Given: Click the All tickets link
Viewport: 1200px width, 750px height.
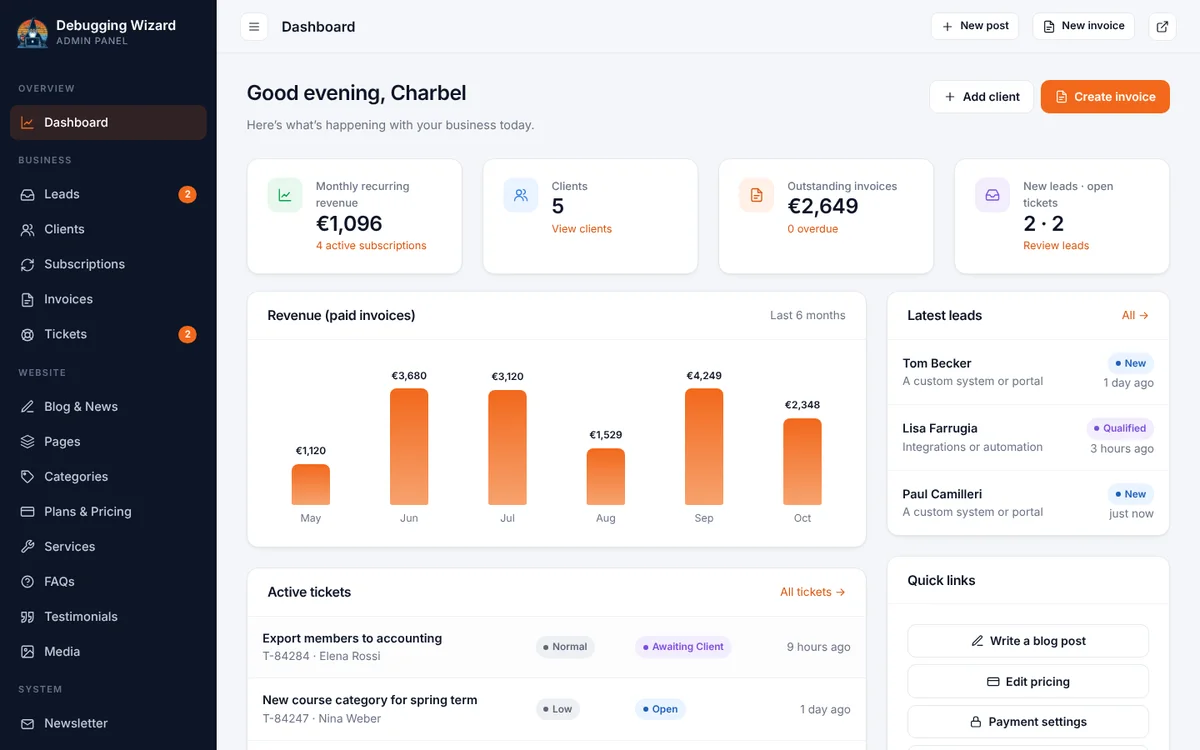Looking at the screenshot, I should pyautogui.click(x=813, y=592).
